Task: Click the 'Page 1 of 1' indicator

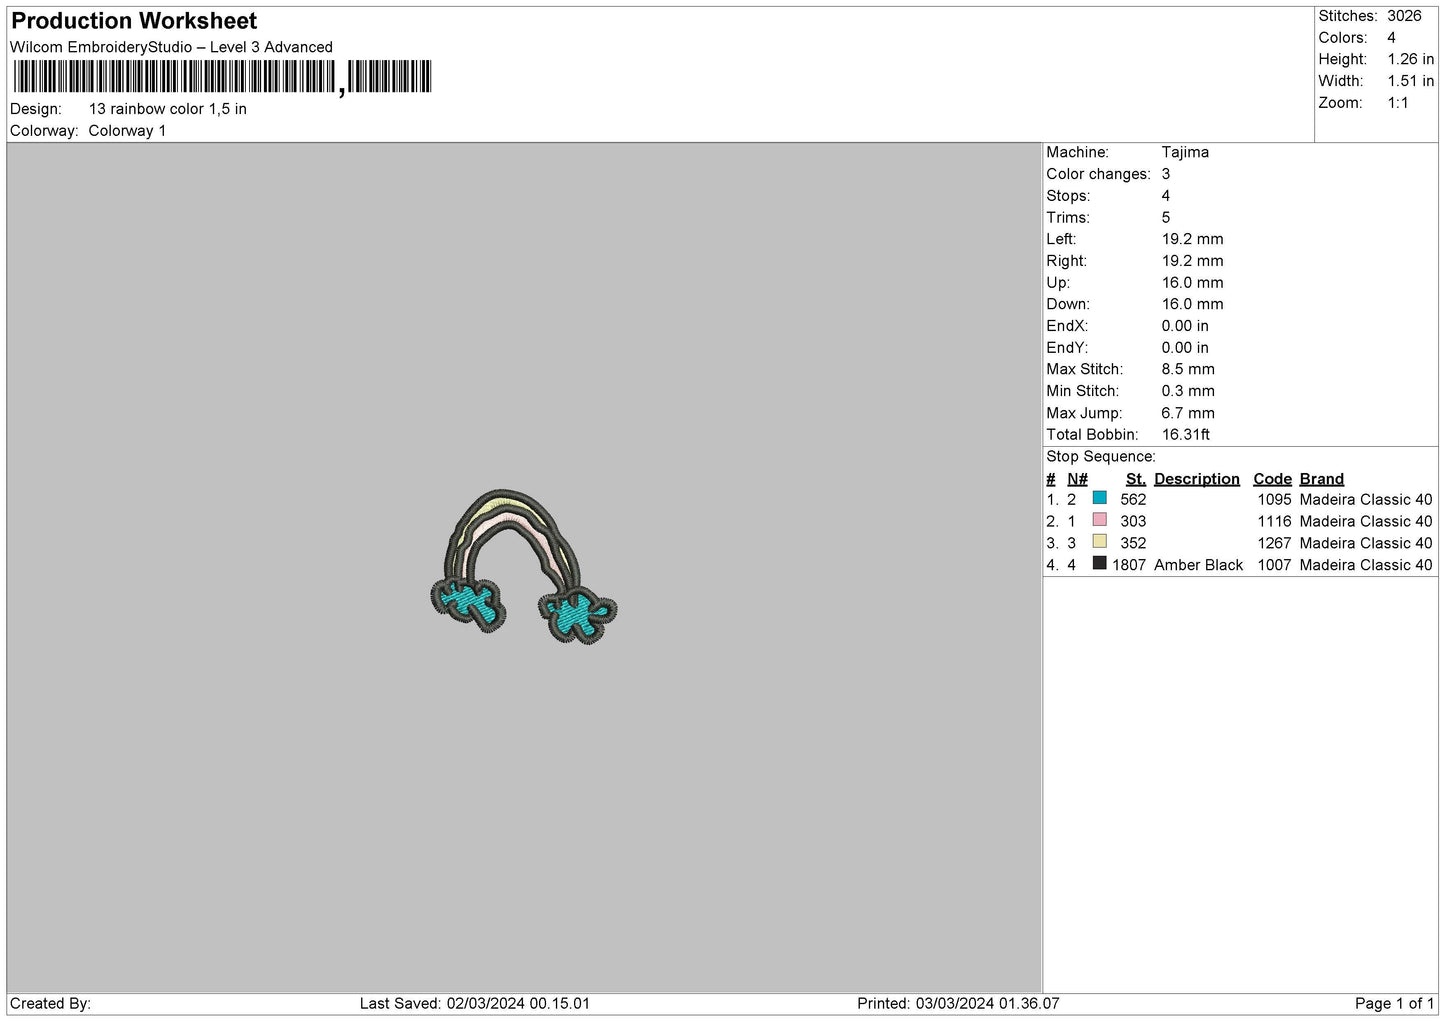Action: tap(1394, 1004)
